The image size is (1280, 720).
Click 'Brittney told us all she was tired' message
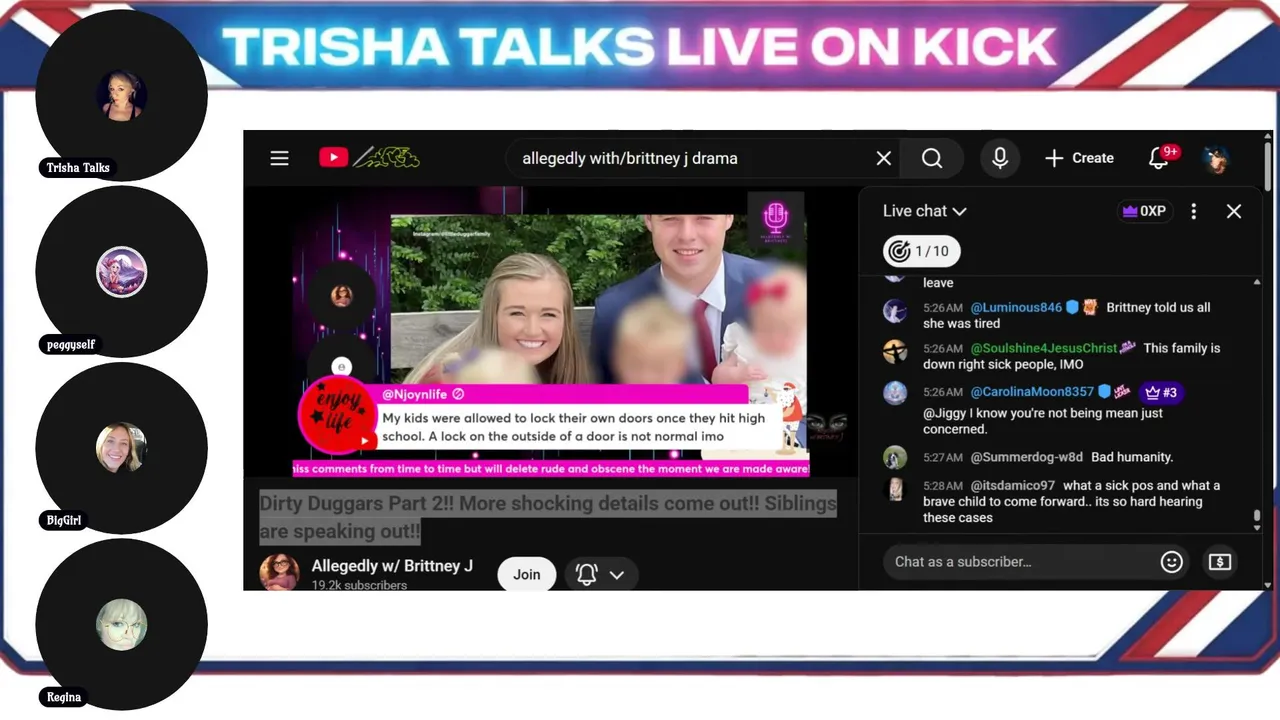coord(1067,316)
